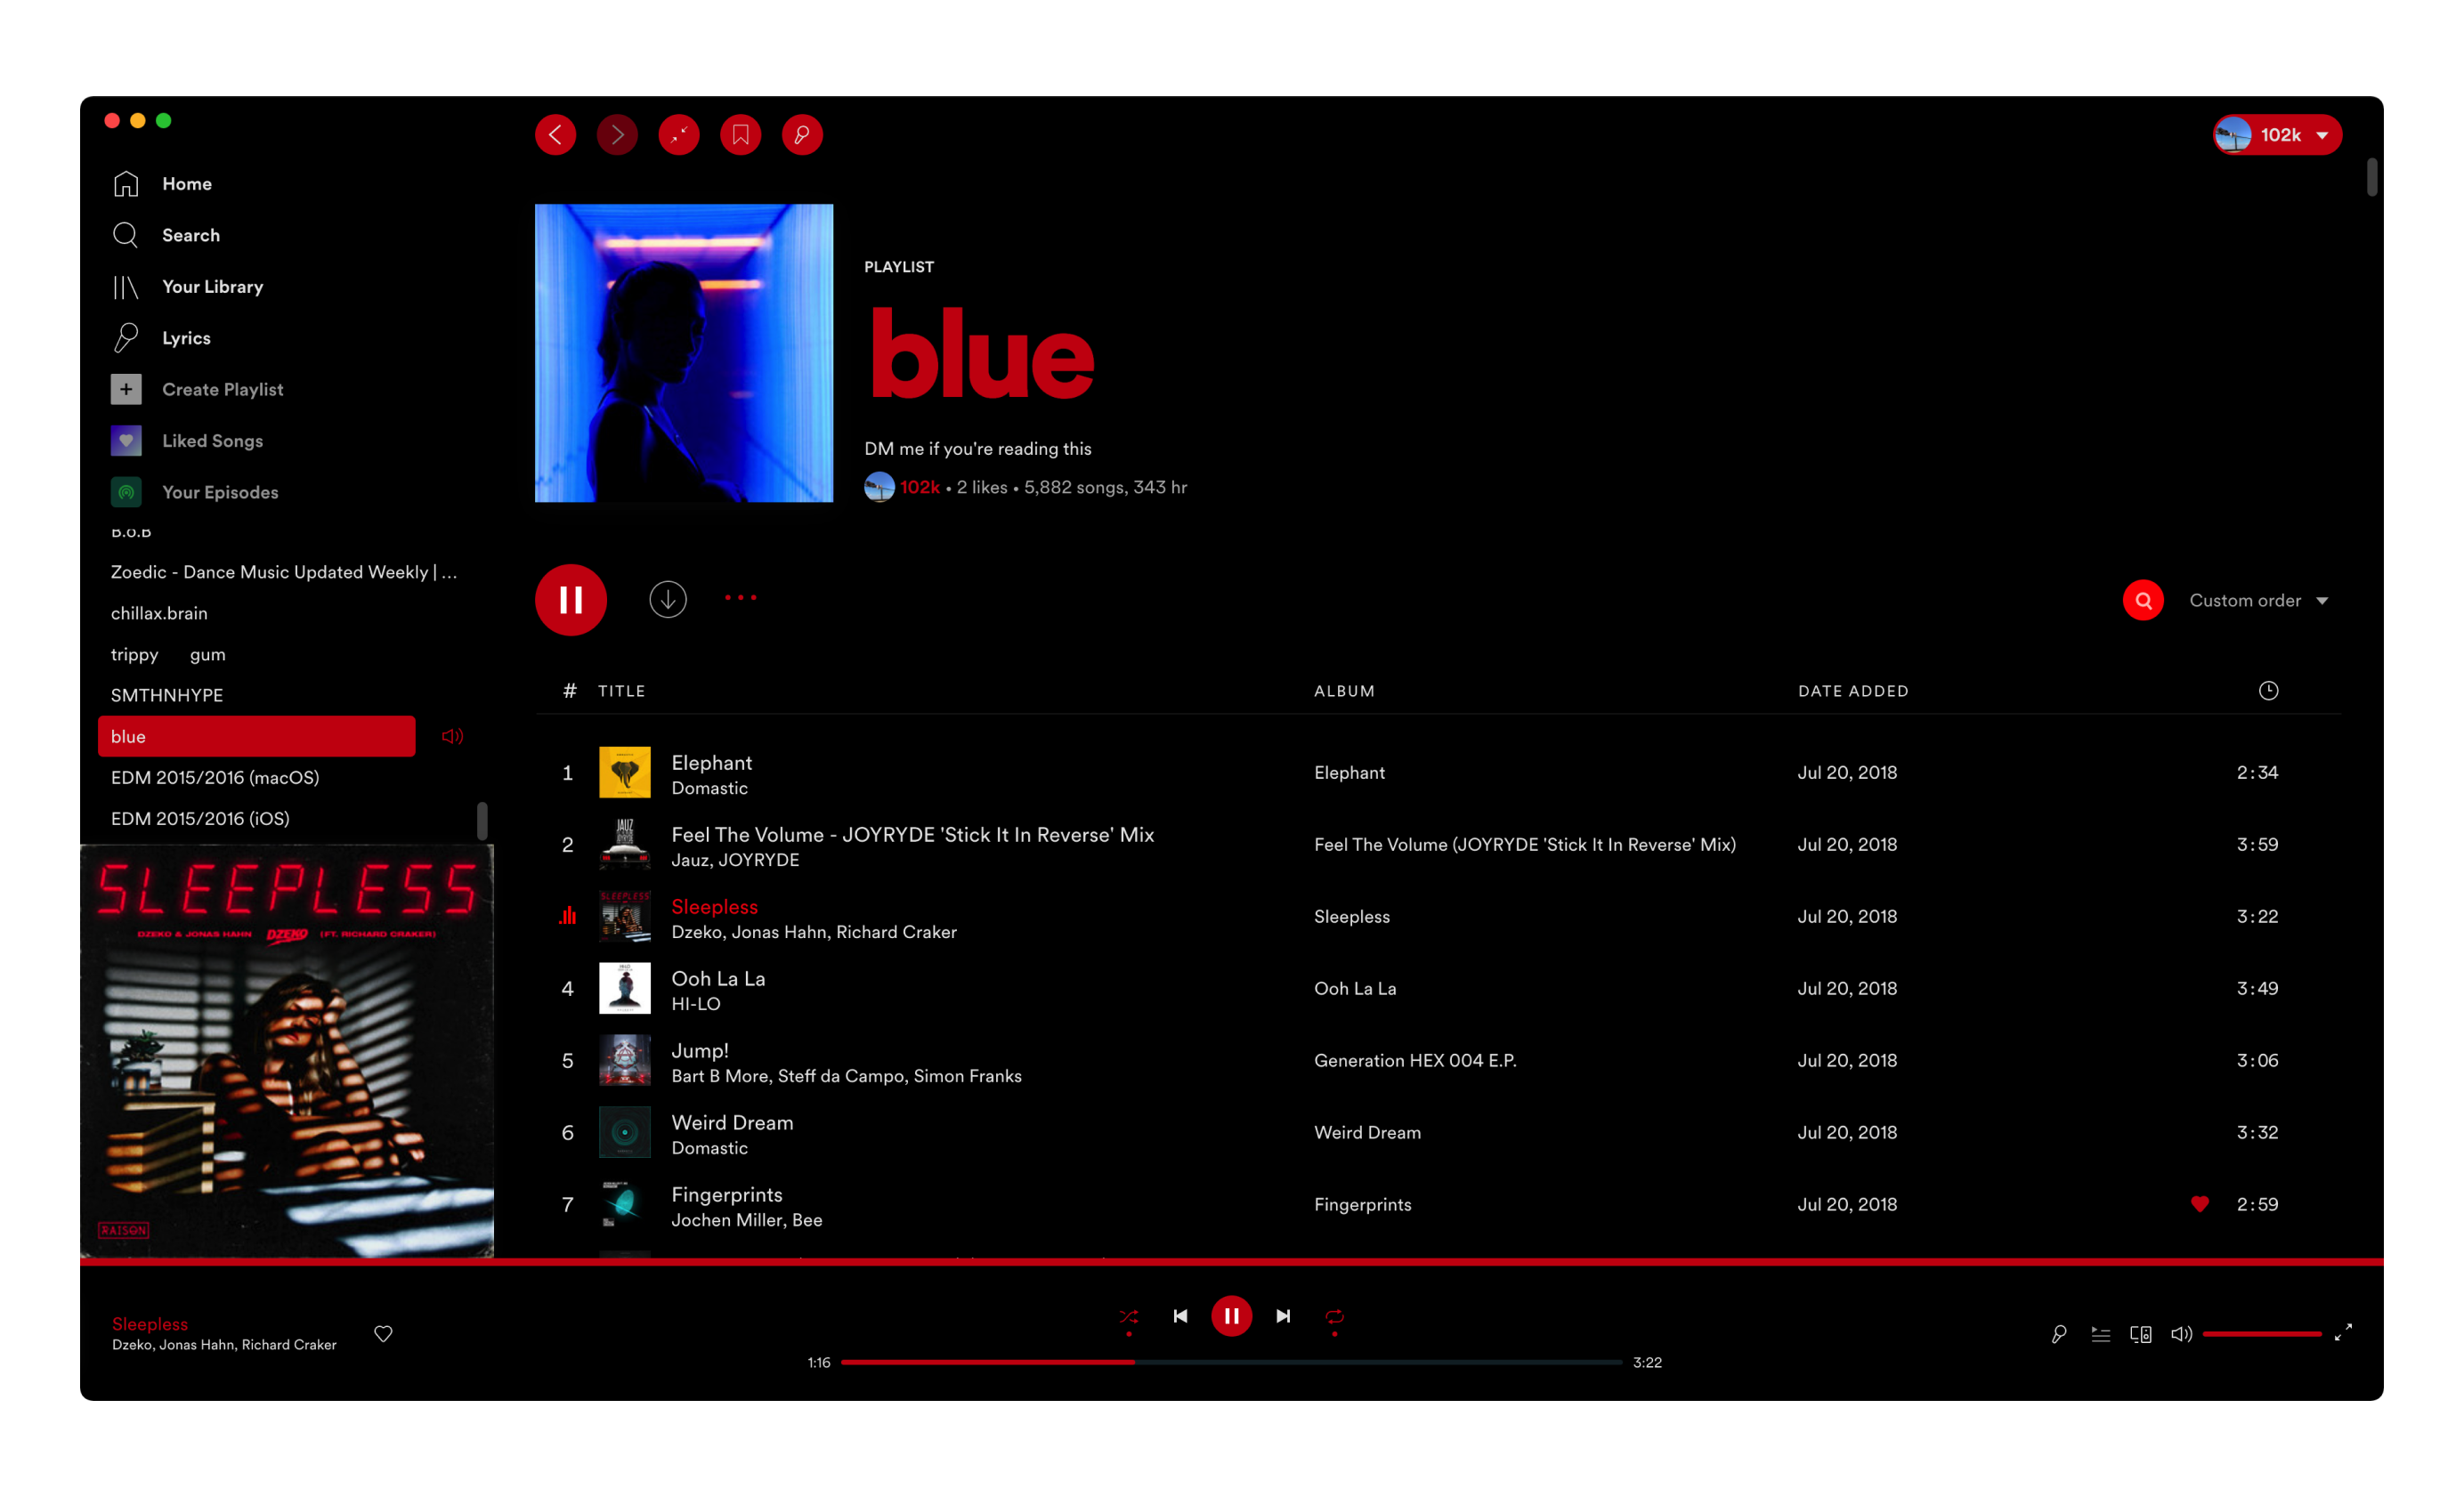The width and height of the screenshot is (2464, 1497).
Task: Search within the playlist using magnifier
Action: (2143, 600)
